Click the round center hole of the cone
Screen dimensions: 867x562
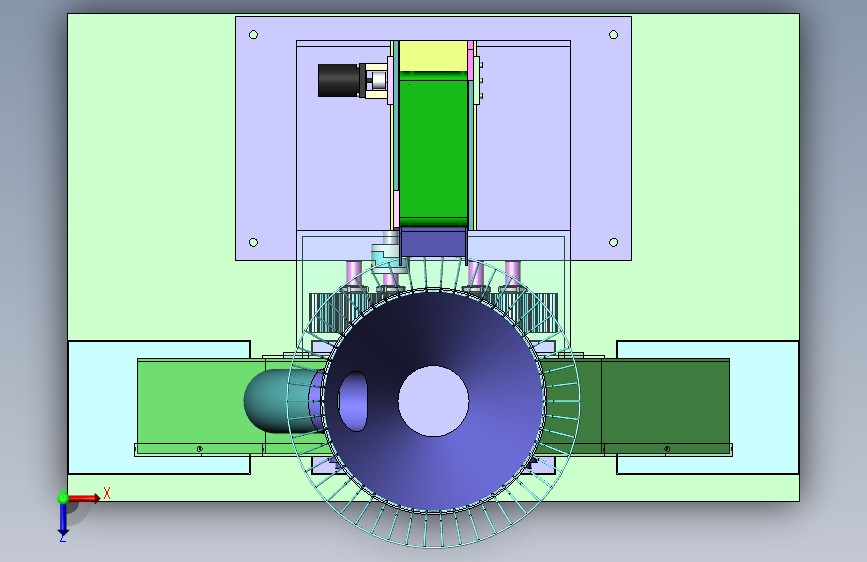pyautogui.click(x=434, y=401)
